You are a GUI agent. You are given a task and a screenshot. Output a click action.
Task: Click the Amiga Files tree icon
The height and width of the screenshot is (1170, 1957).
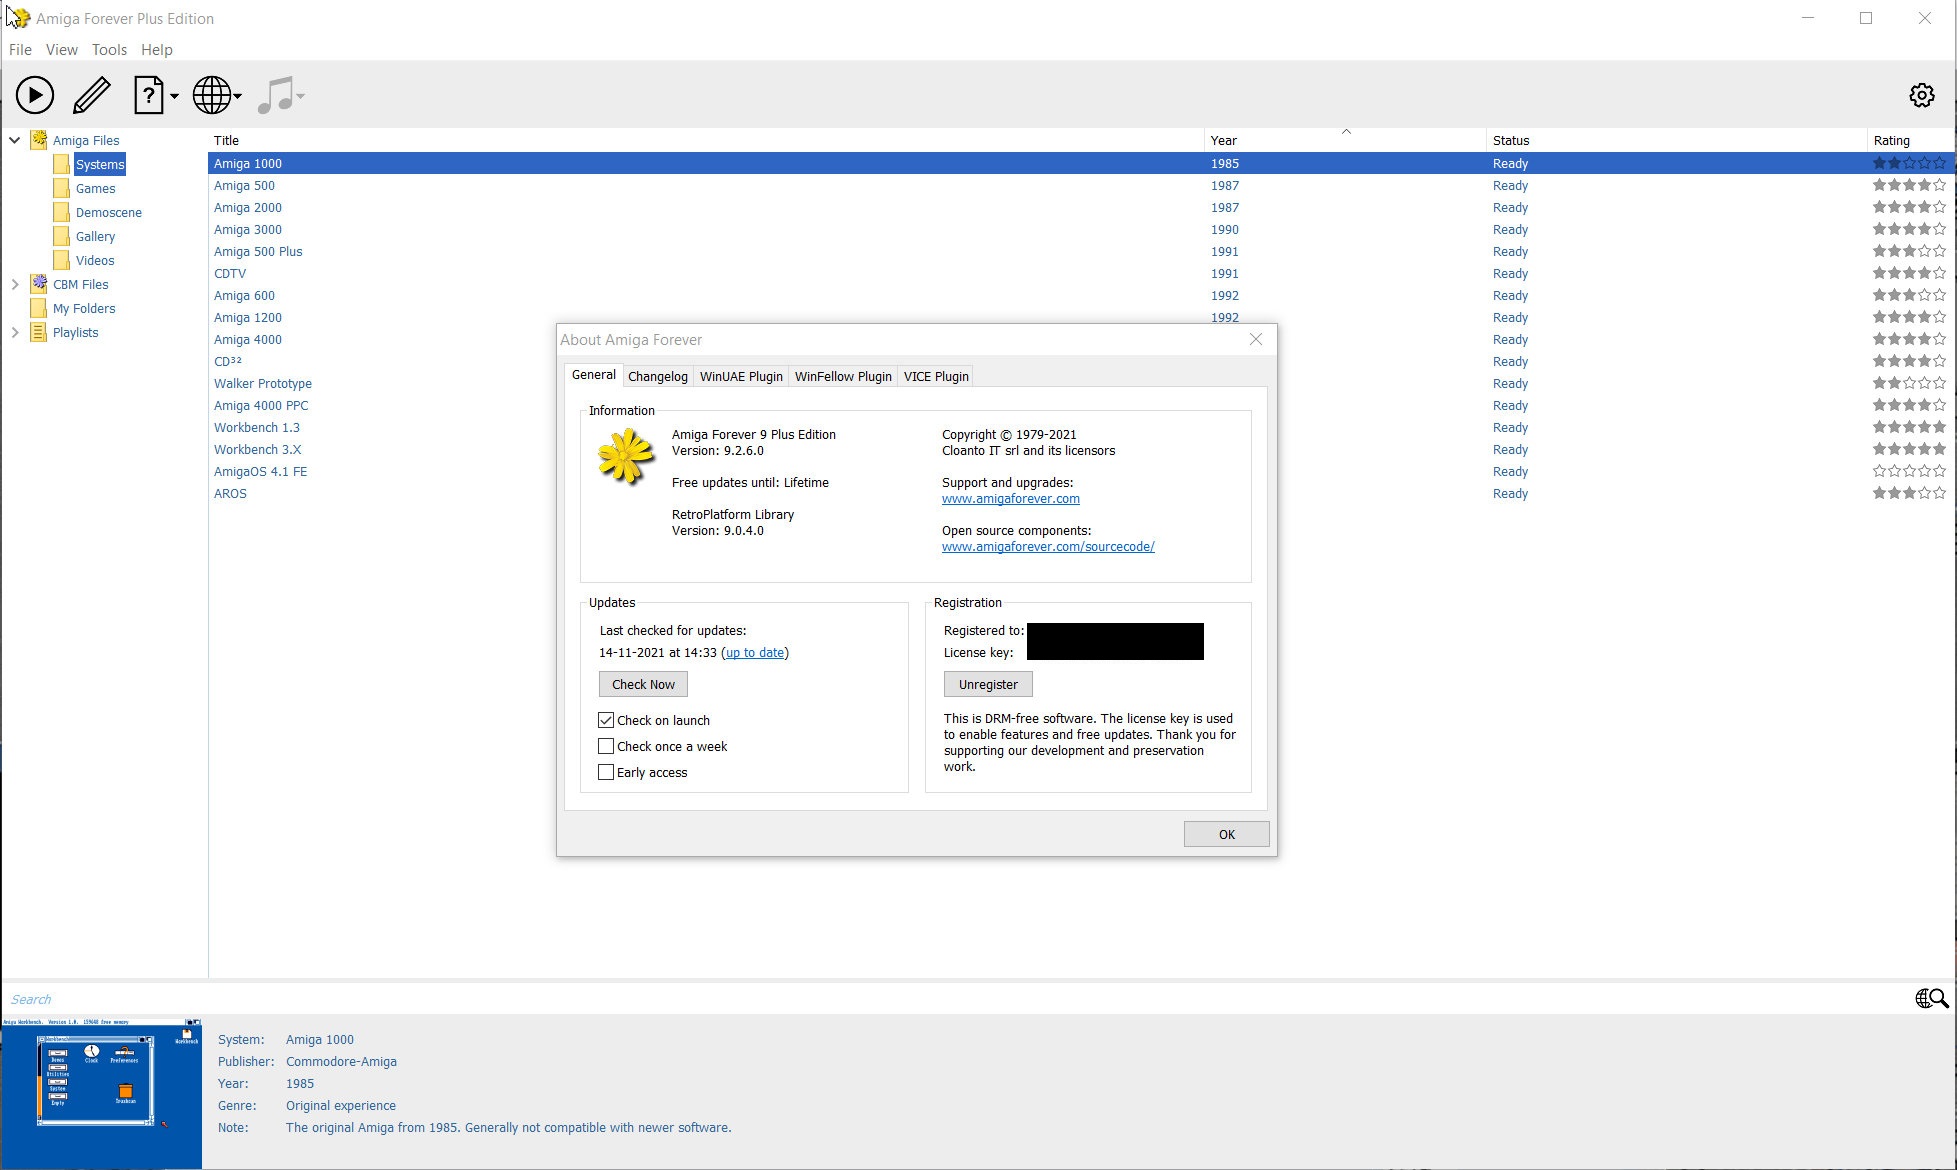[x=39, y=140]
